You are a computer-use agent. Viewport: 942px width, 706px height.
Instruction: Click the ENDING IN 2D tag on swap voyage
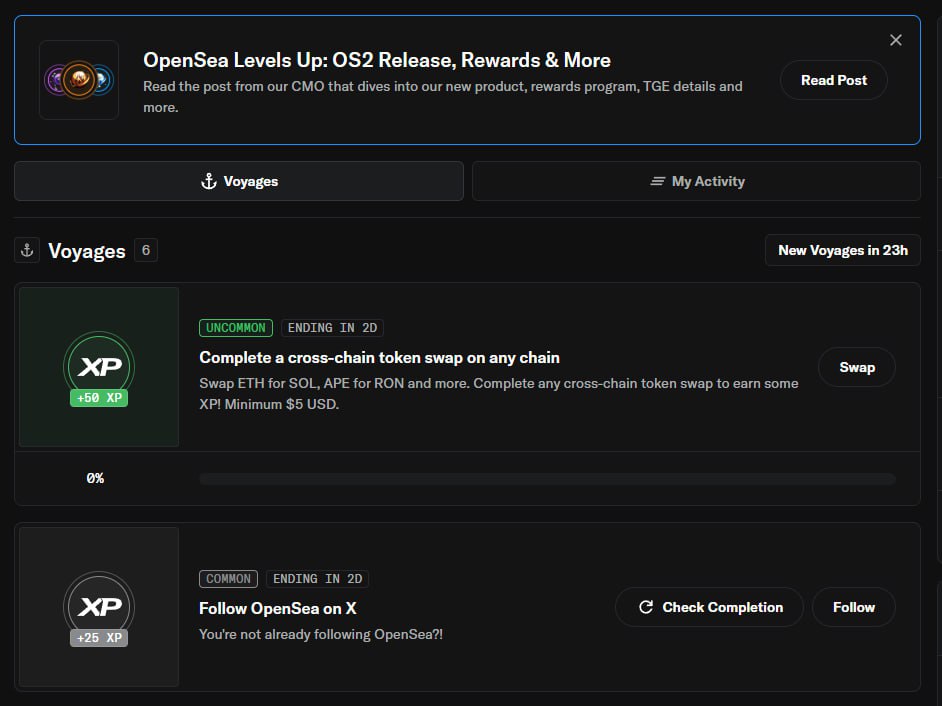click(332, 327)
